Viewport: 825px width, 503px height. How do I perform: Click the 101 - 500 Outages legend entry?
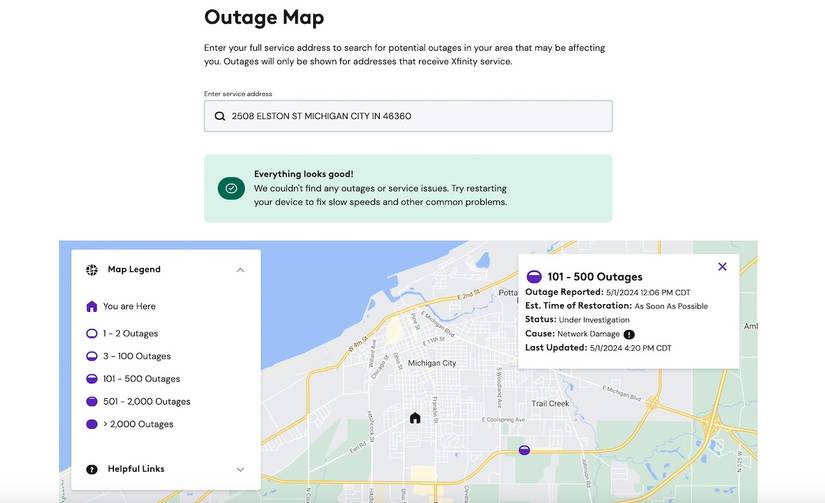pos(140,379)
